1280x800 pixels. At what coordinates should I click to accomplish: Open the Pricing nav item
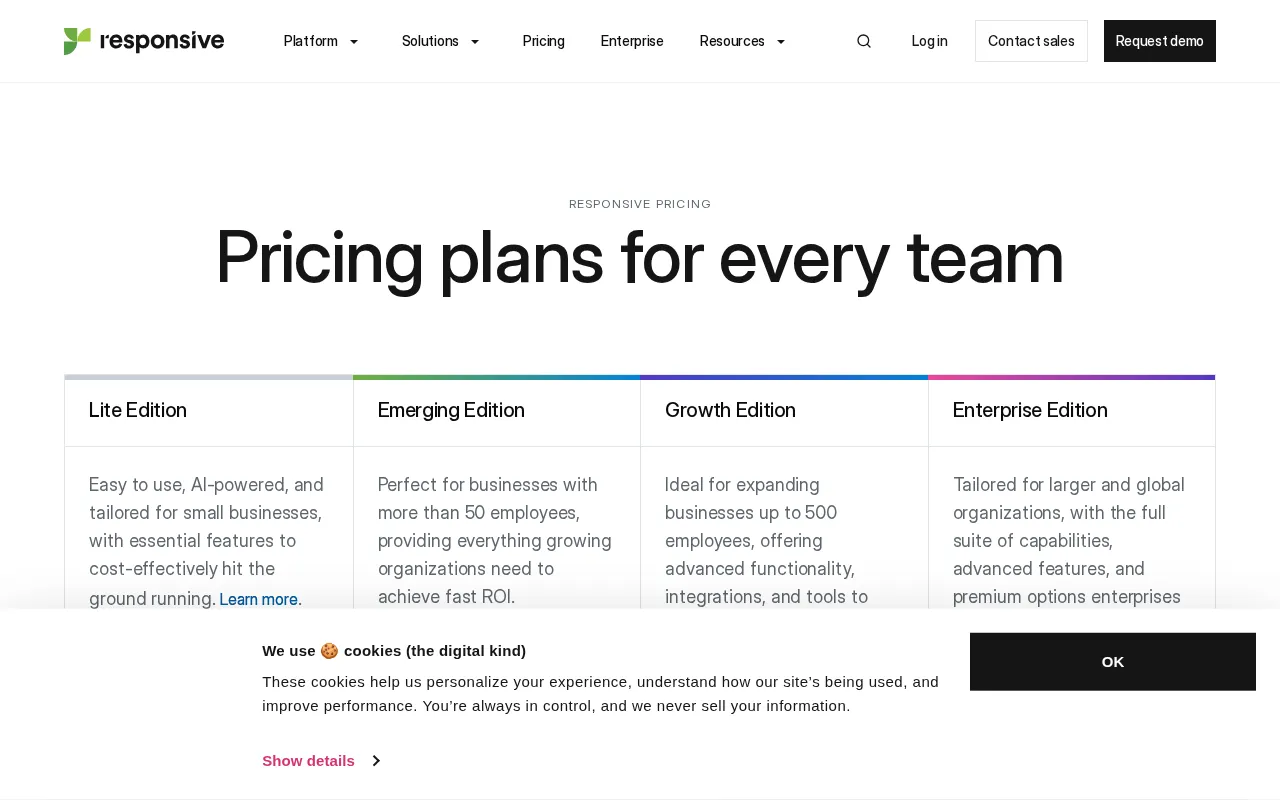[x=544, y=41]
